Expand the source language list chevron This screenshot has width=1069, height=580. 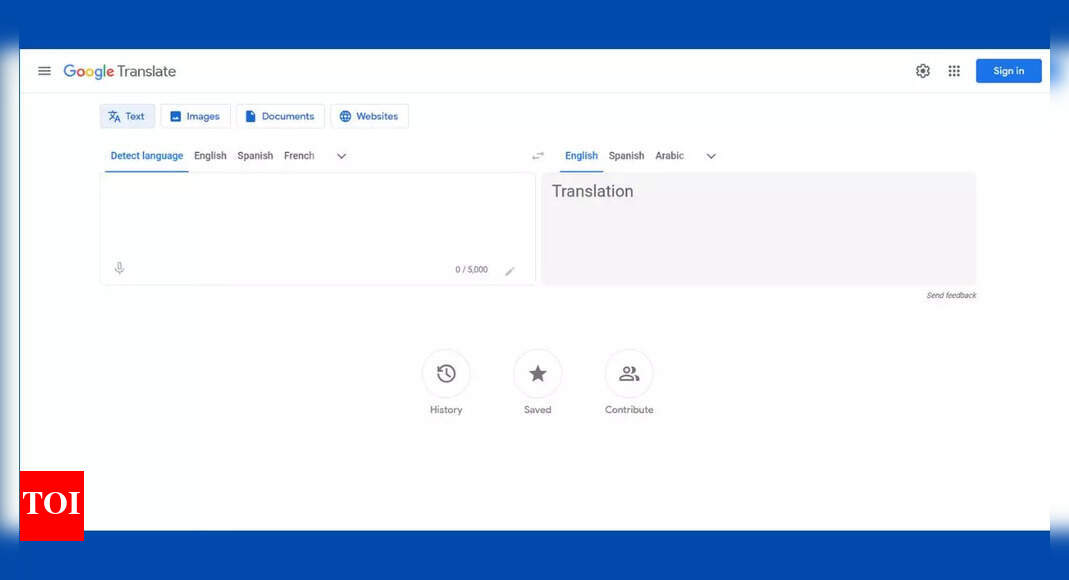341,156
